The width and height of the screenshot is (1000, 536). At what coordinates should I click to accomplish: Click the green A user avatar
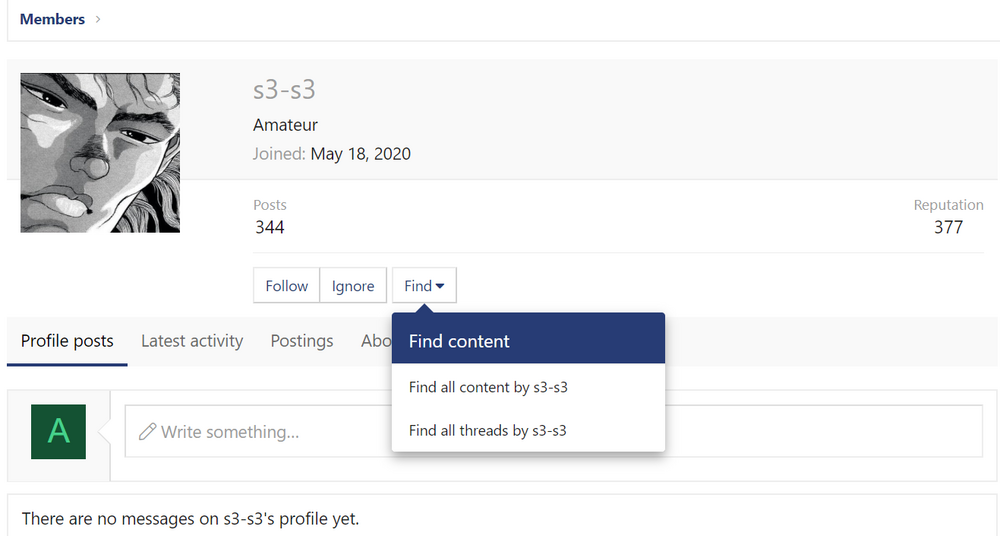(x=59, y=432)
